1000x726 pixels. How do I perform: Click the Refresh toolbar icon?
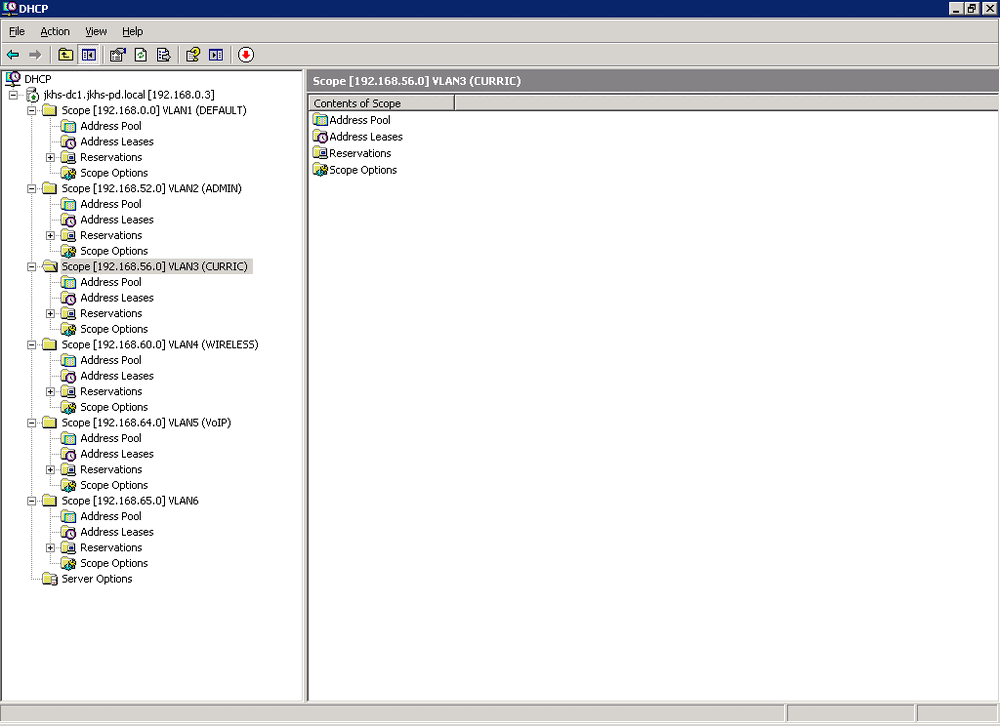pos(141,55)
